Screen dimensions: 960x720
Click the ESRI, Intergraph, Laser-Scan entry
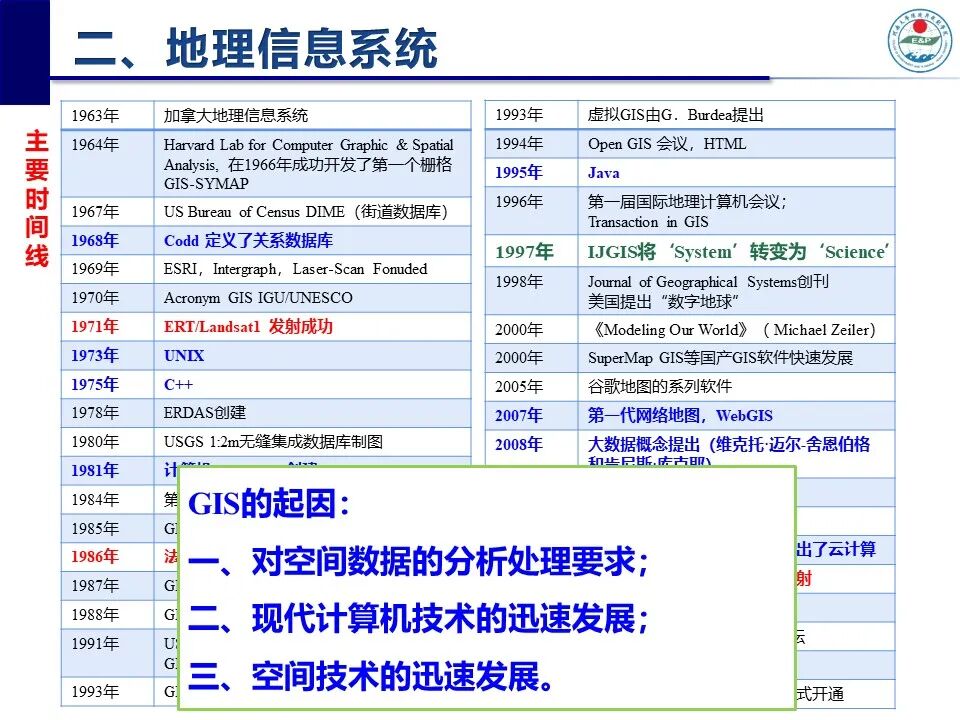coord(312,269)
